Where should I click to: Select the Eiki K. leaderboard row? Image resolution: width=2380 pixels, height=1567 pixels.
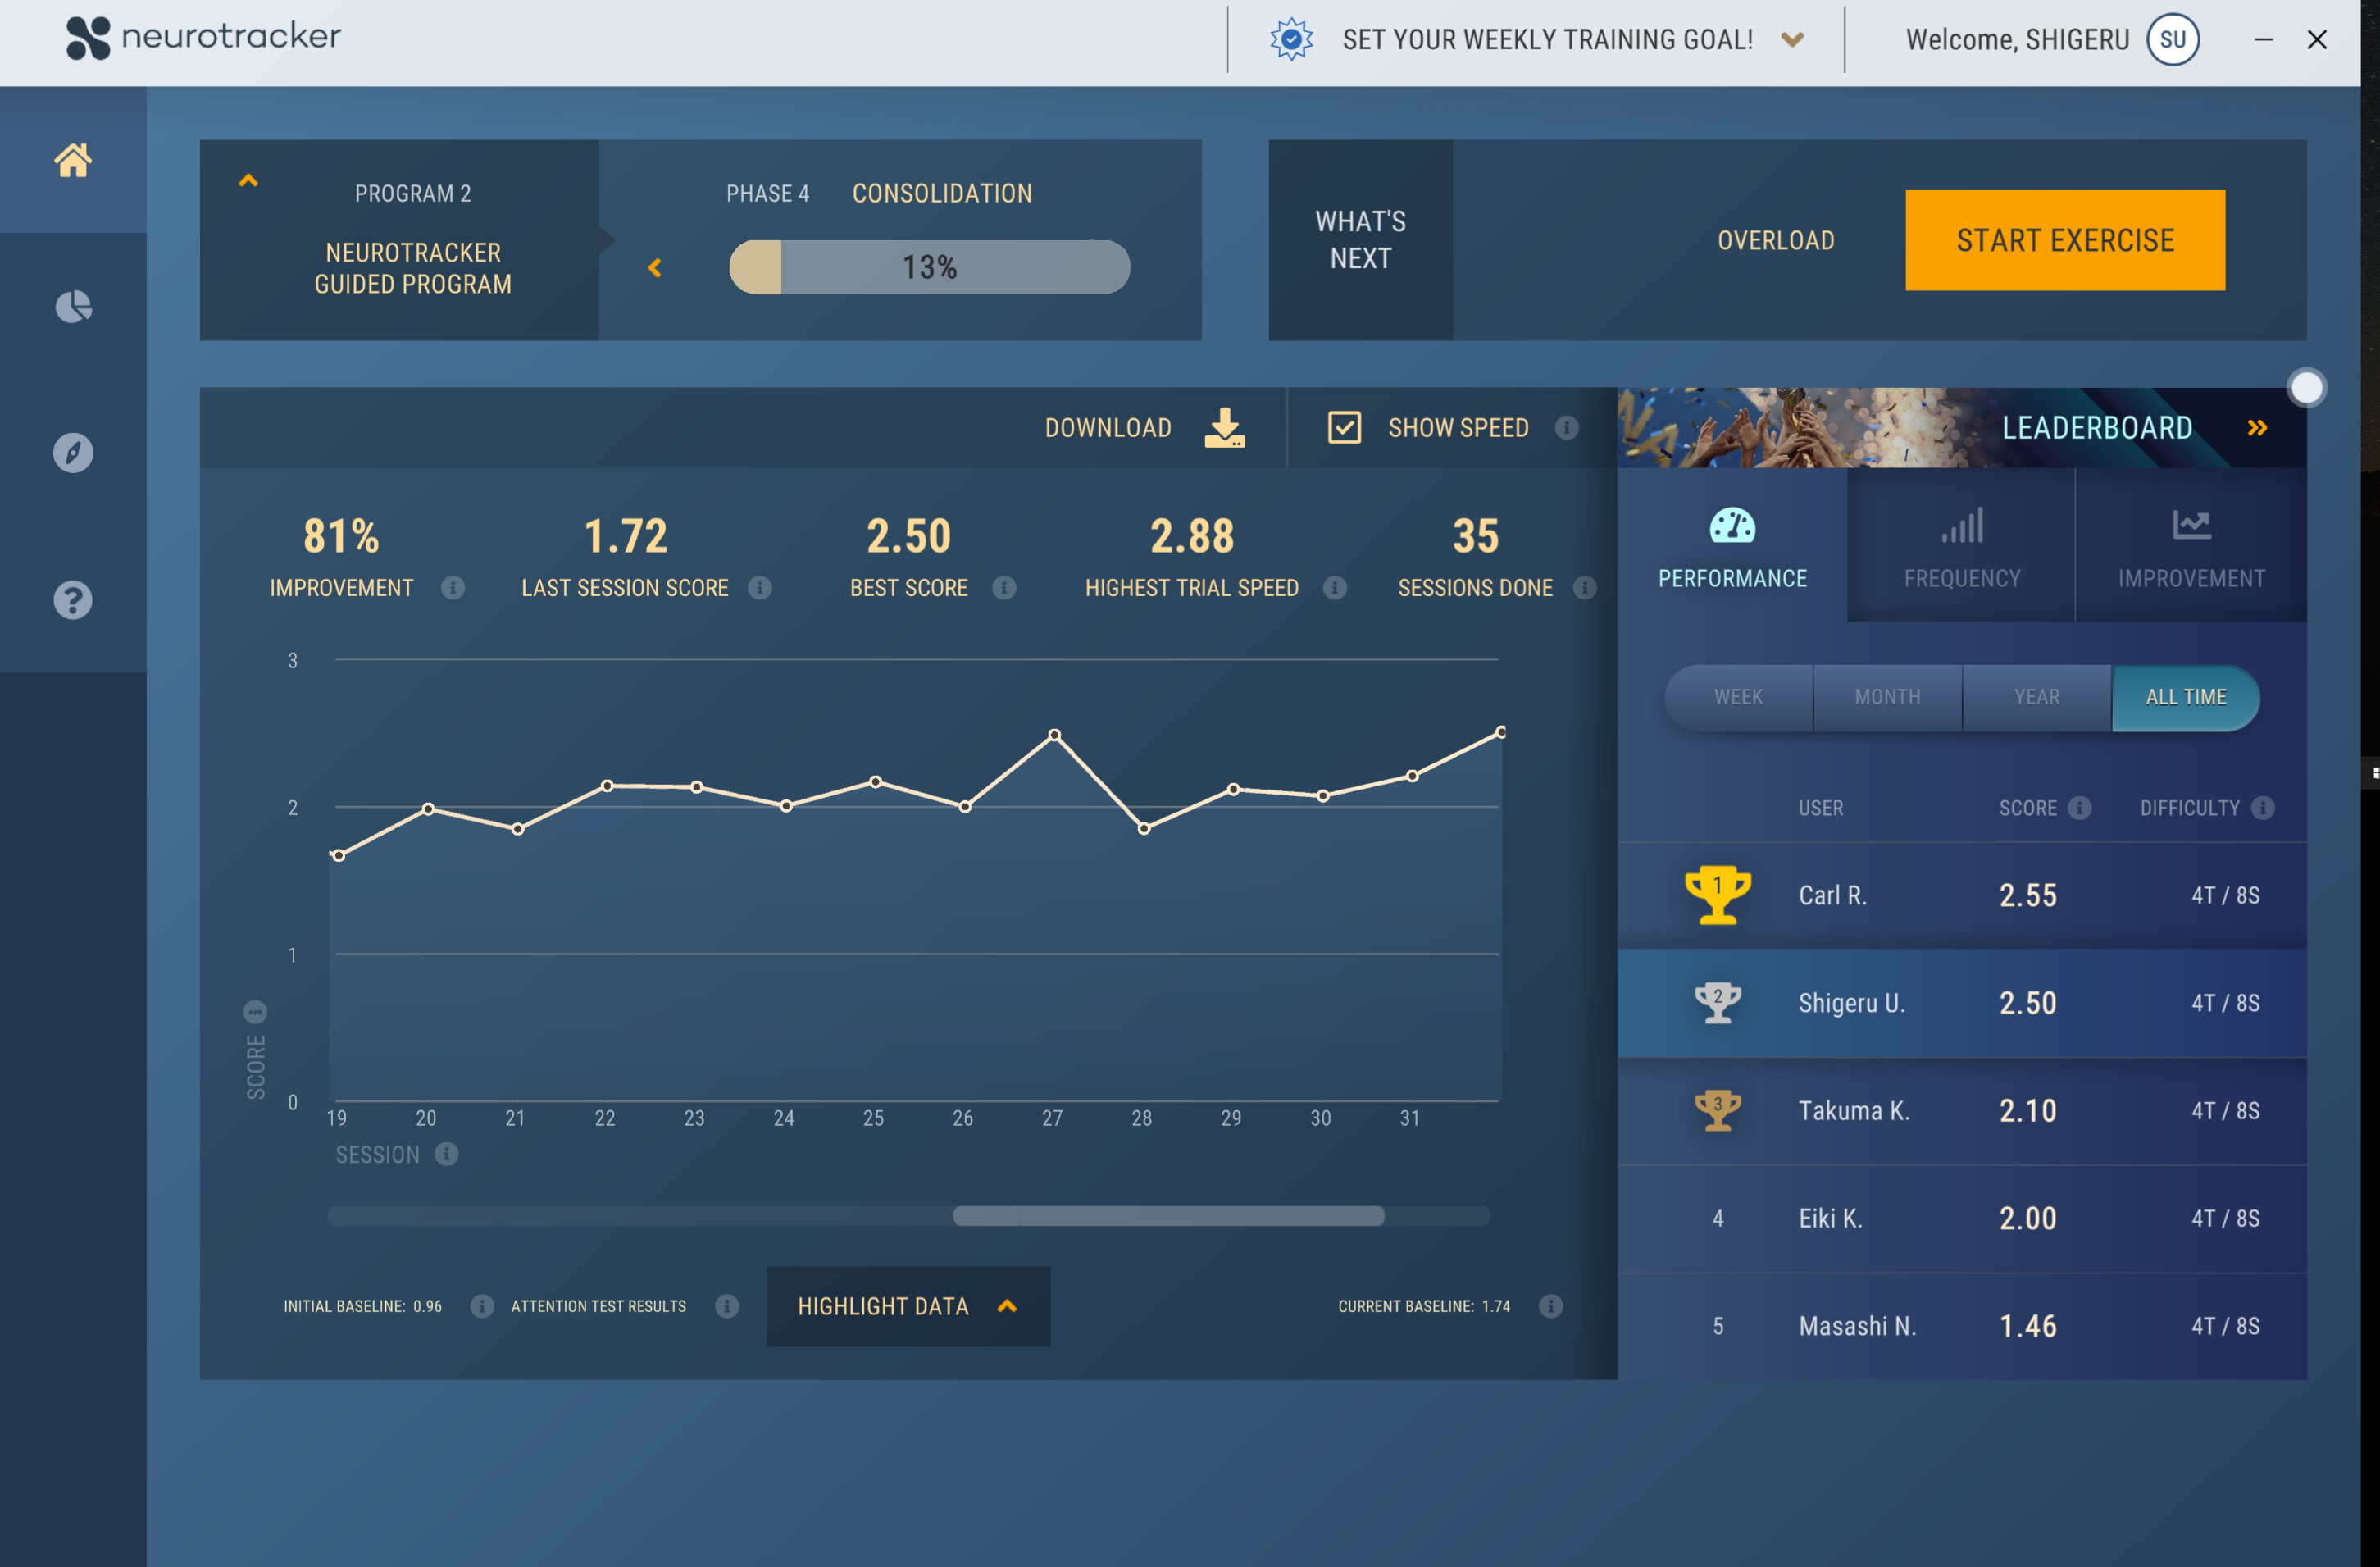[x=1961, y=1218]
